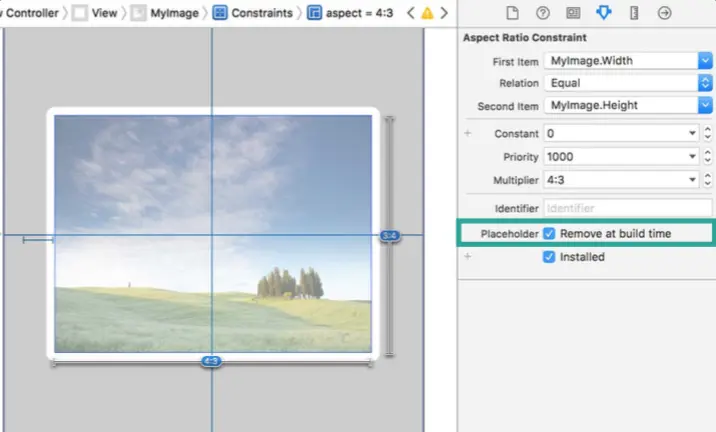Click the Aspect Ratio Constraint heading
Screen dimensions: 716x432
click(x=525, y=37)
